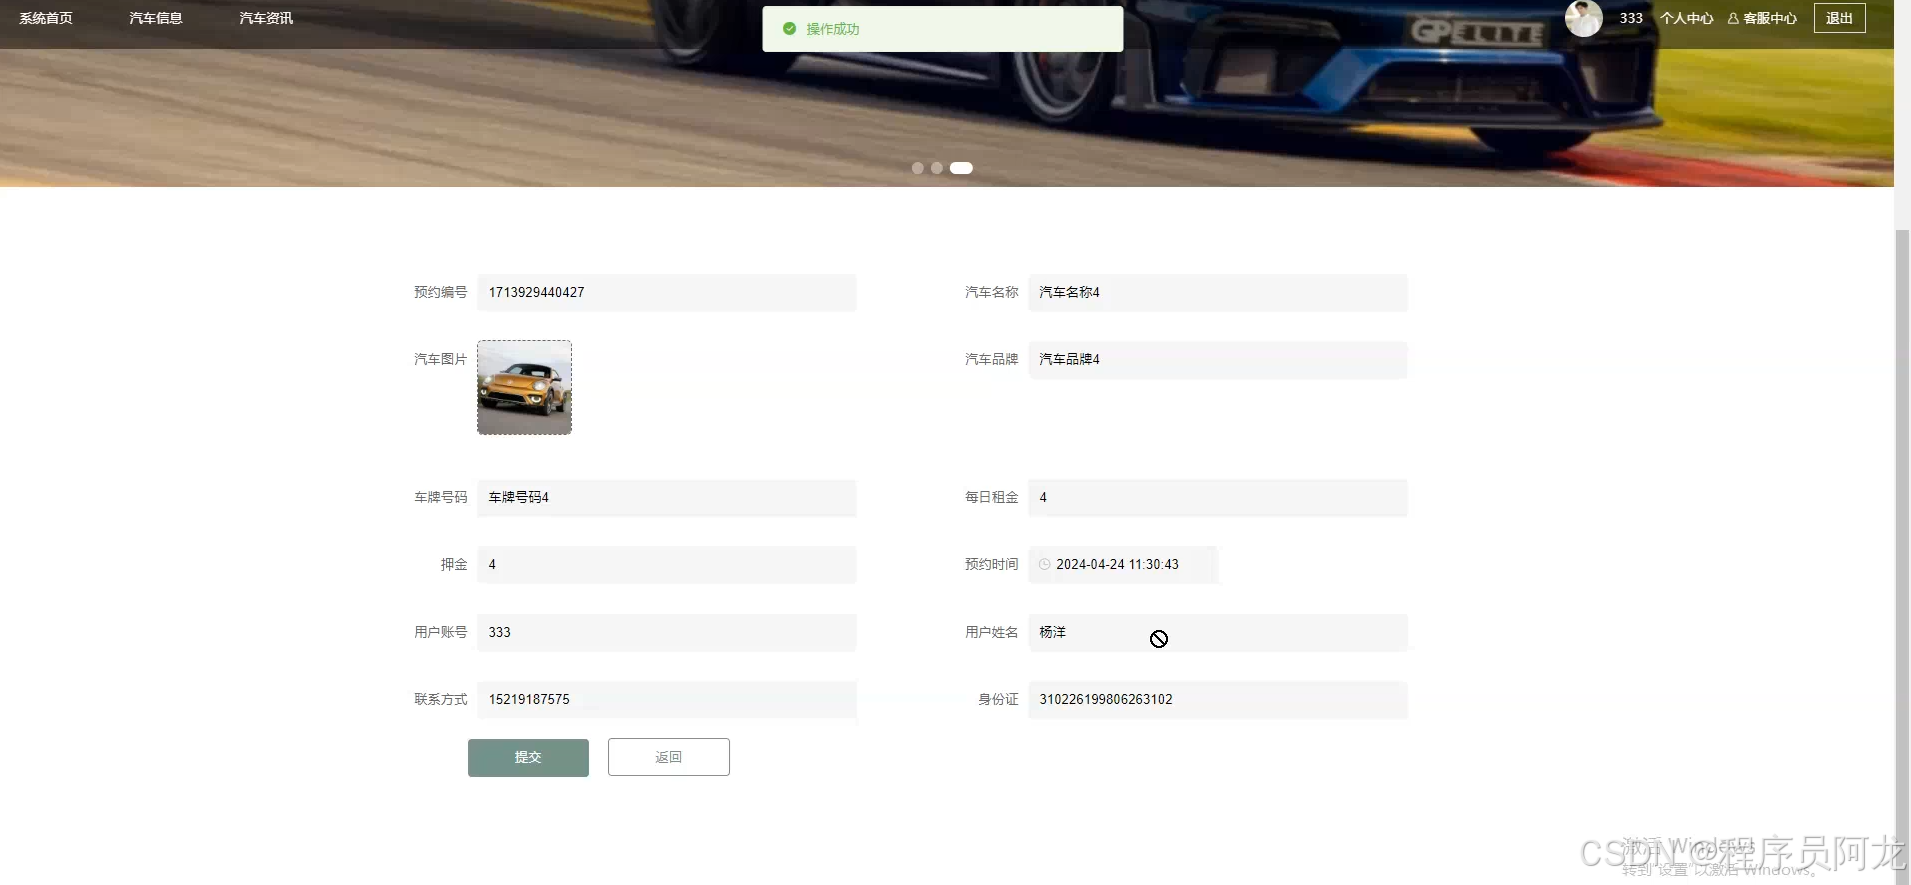Select active third carousel indicator
The width and height of the screenshot is (1911, 885).
pyautogui.click(x=961, y=168)
